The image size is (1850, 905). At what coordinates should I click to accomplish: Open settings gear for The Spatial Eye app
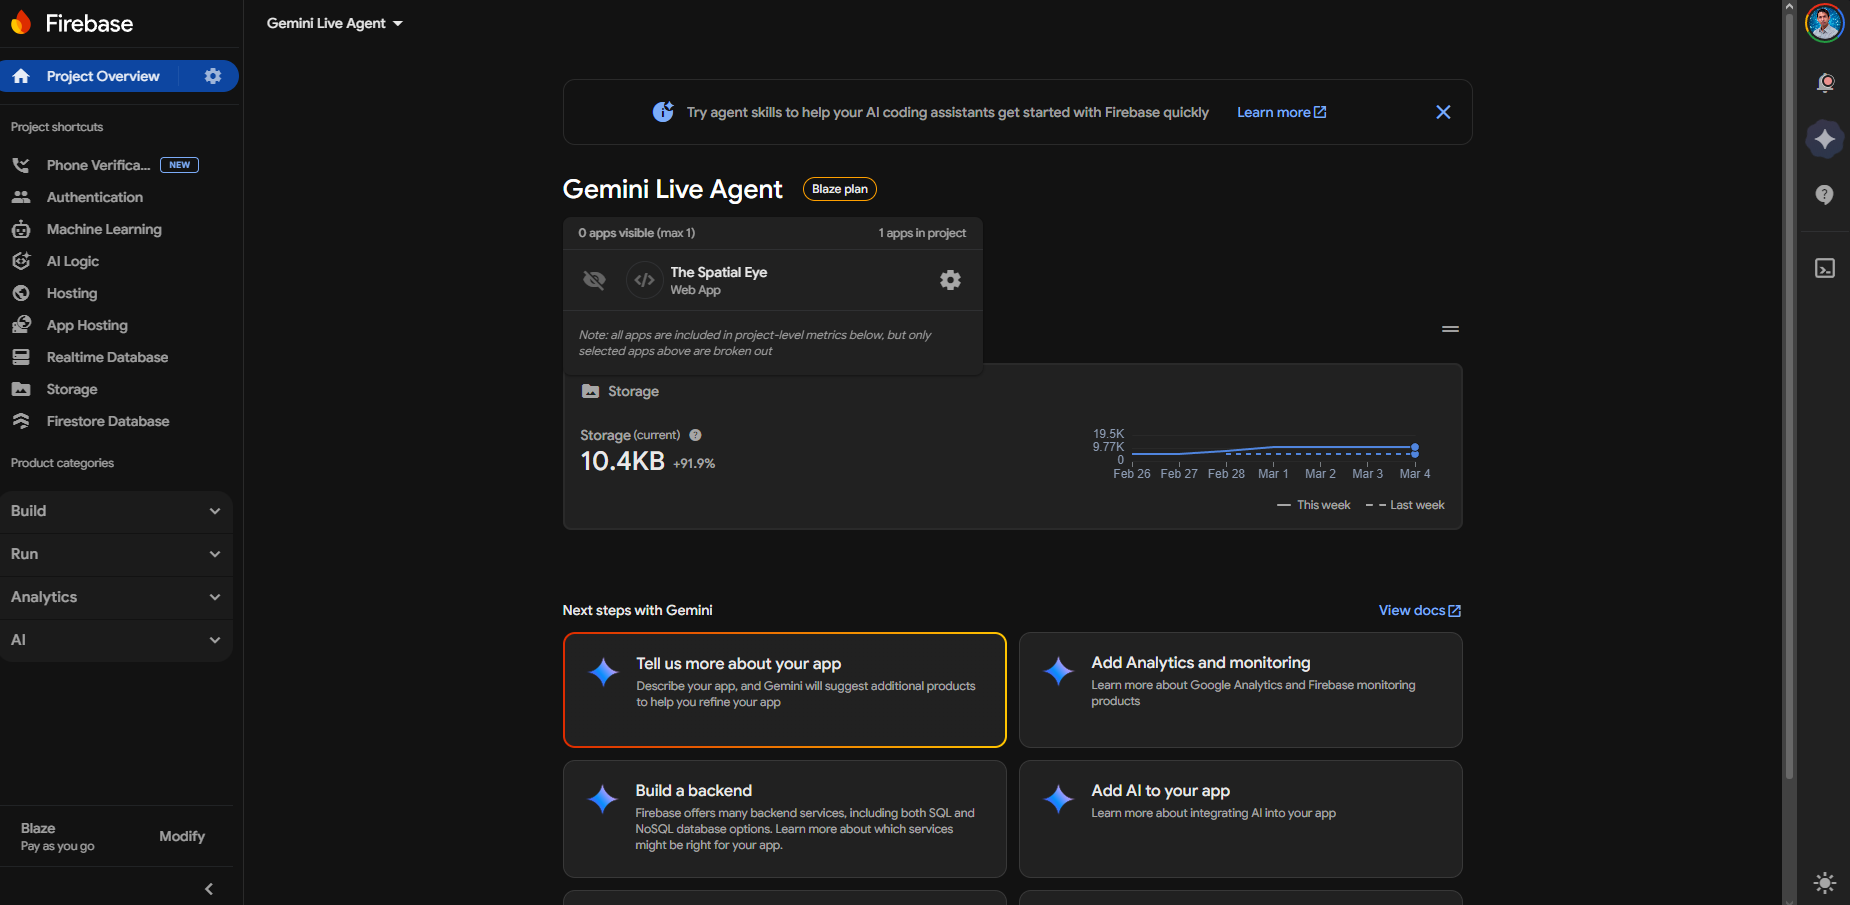pos(950,280)
